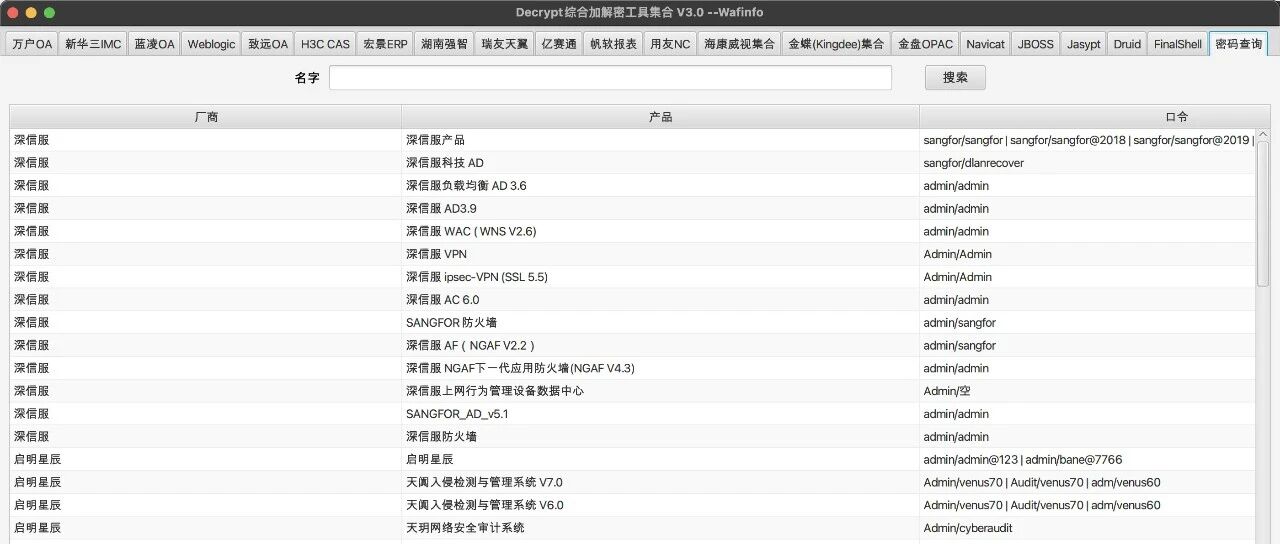Select the 深信服 AF ( NGAF V2.2 ) cell

[661, 345]
